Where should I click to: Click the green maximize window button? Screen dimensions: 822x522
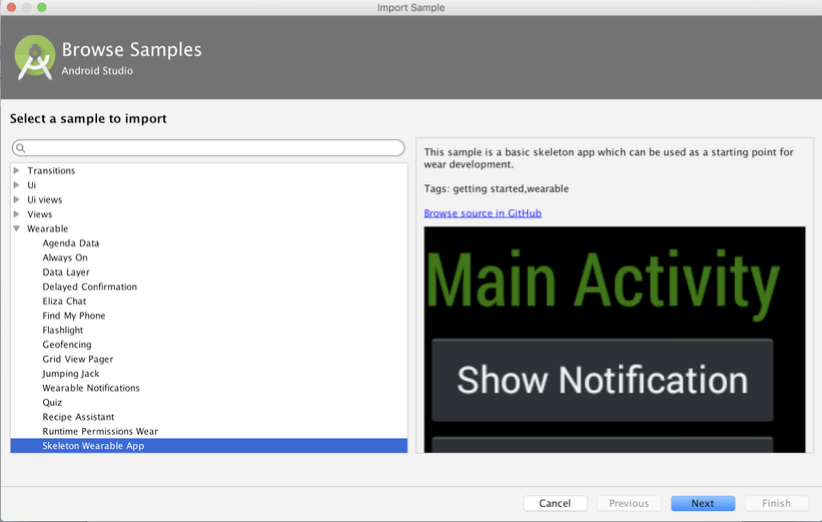click(41, 7)
